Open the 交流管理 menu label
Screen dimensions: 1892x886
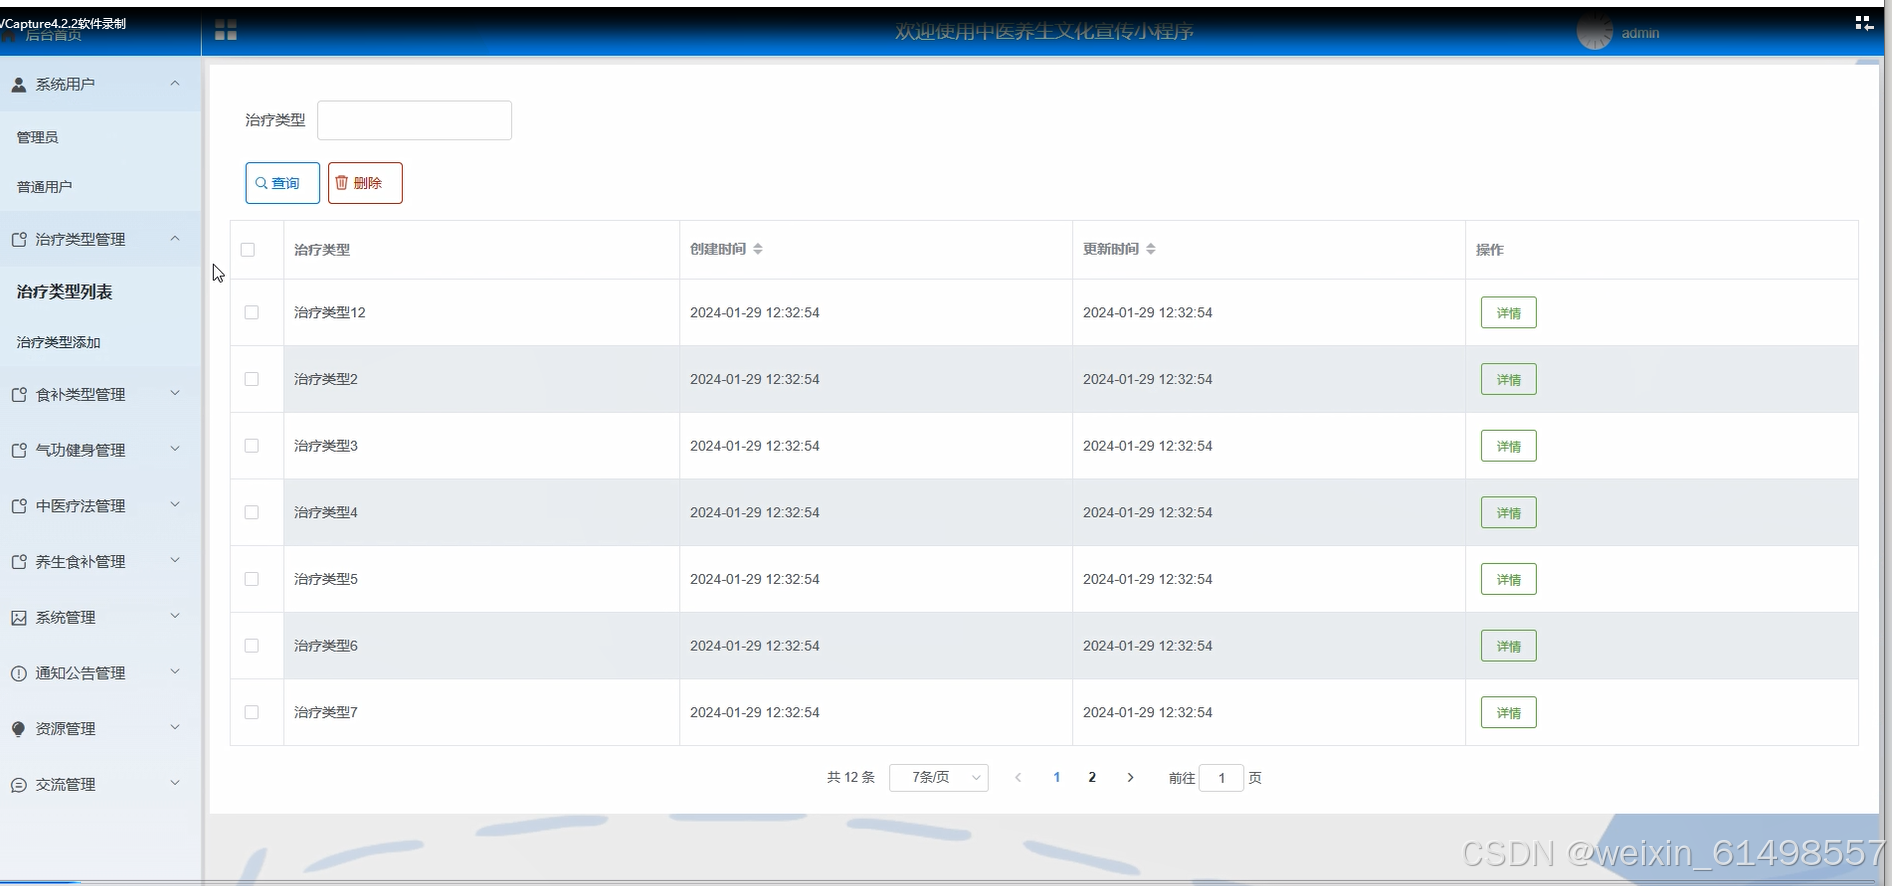tap(66, 785)
